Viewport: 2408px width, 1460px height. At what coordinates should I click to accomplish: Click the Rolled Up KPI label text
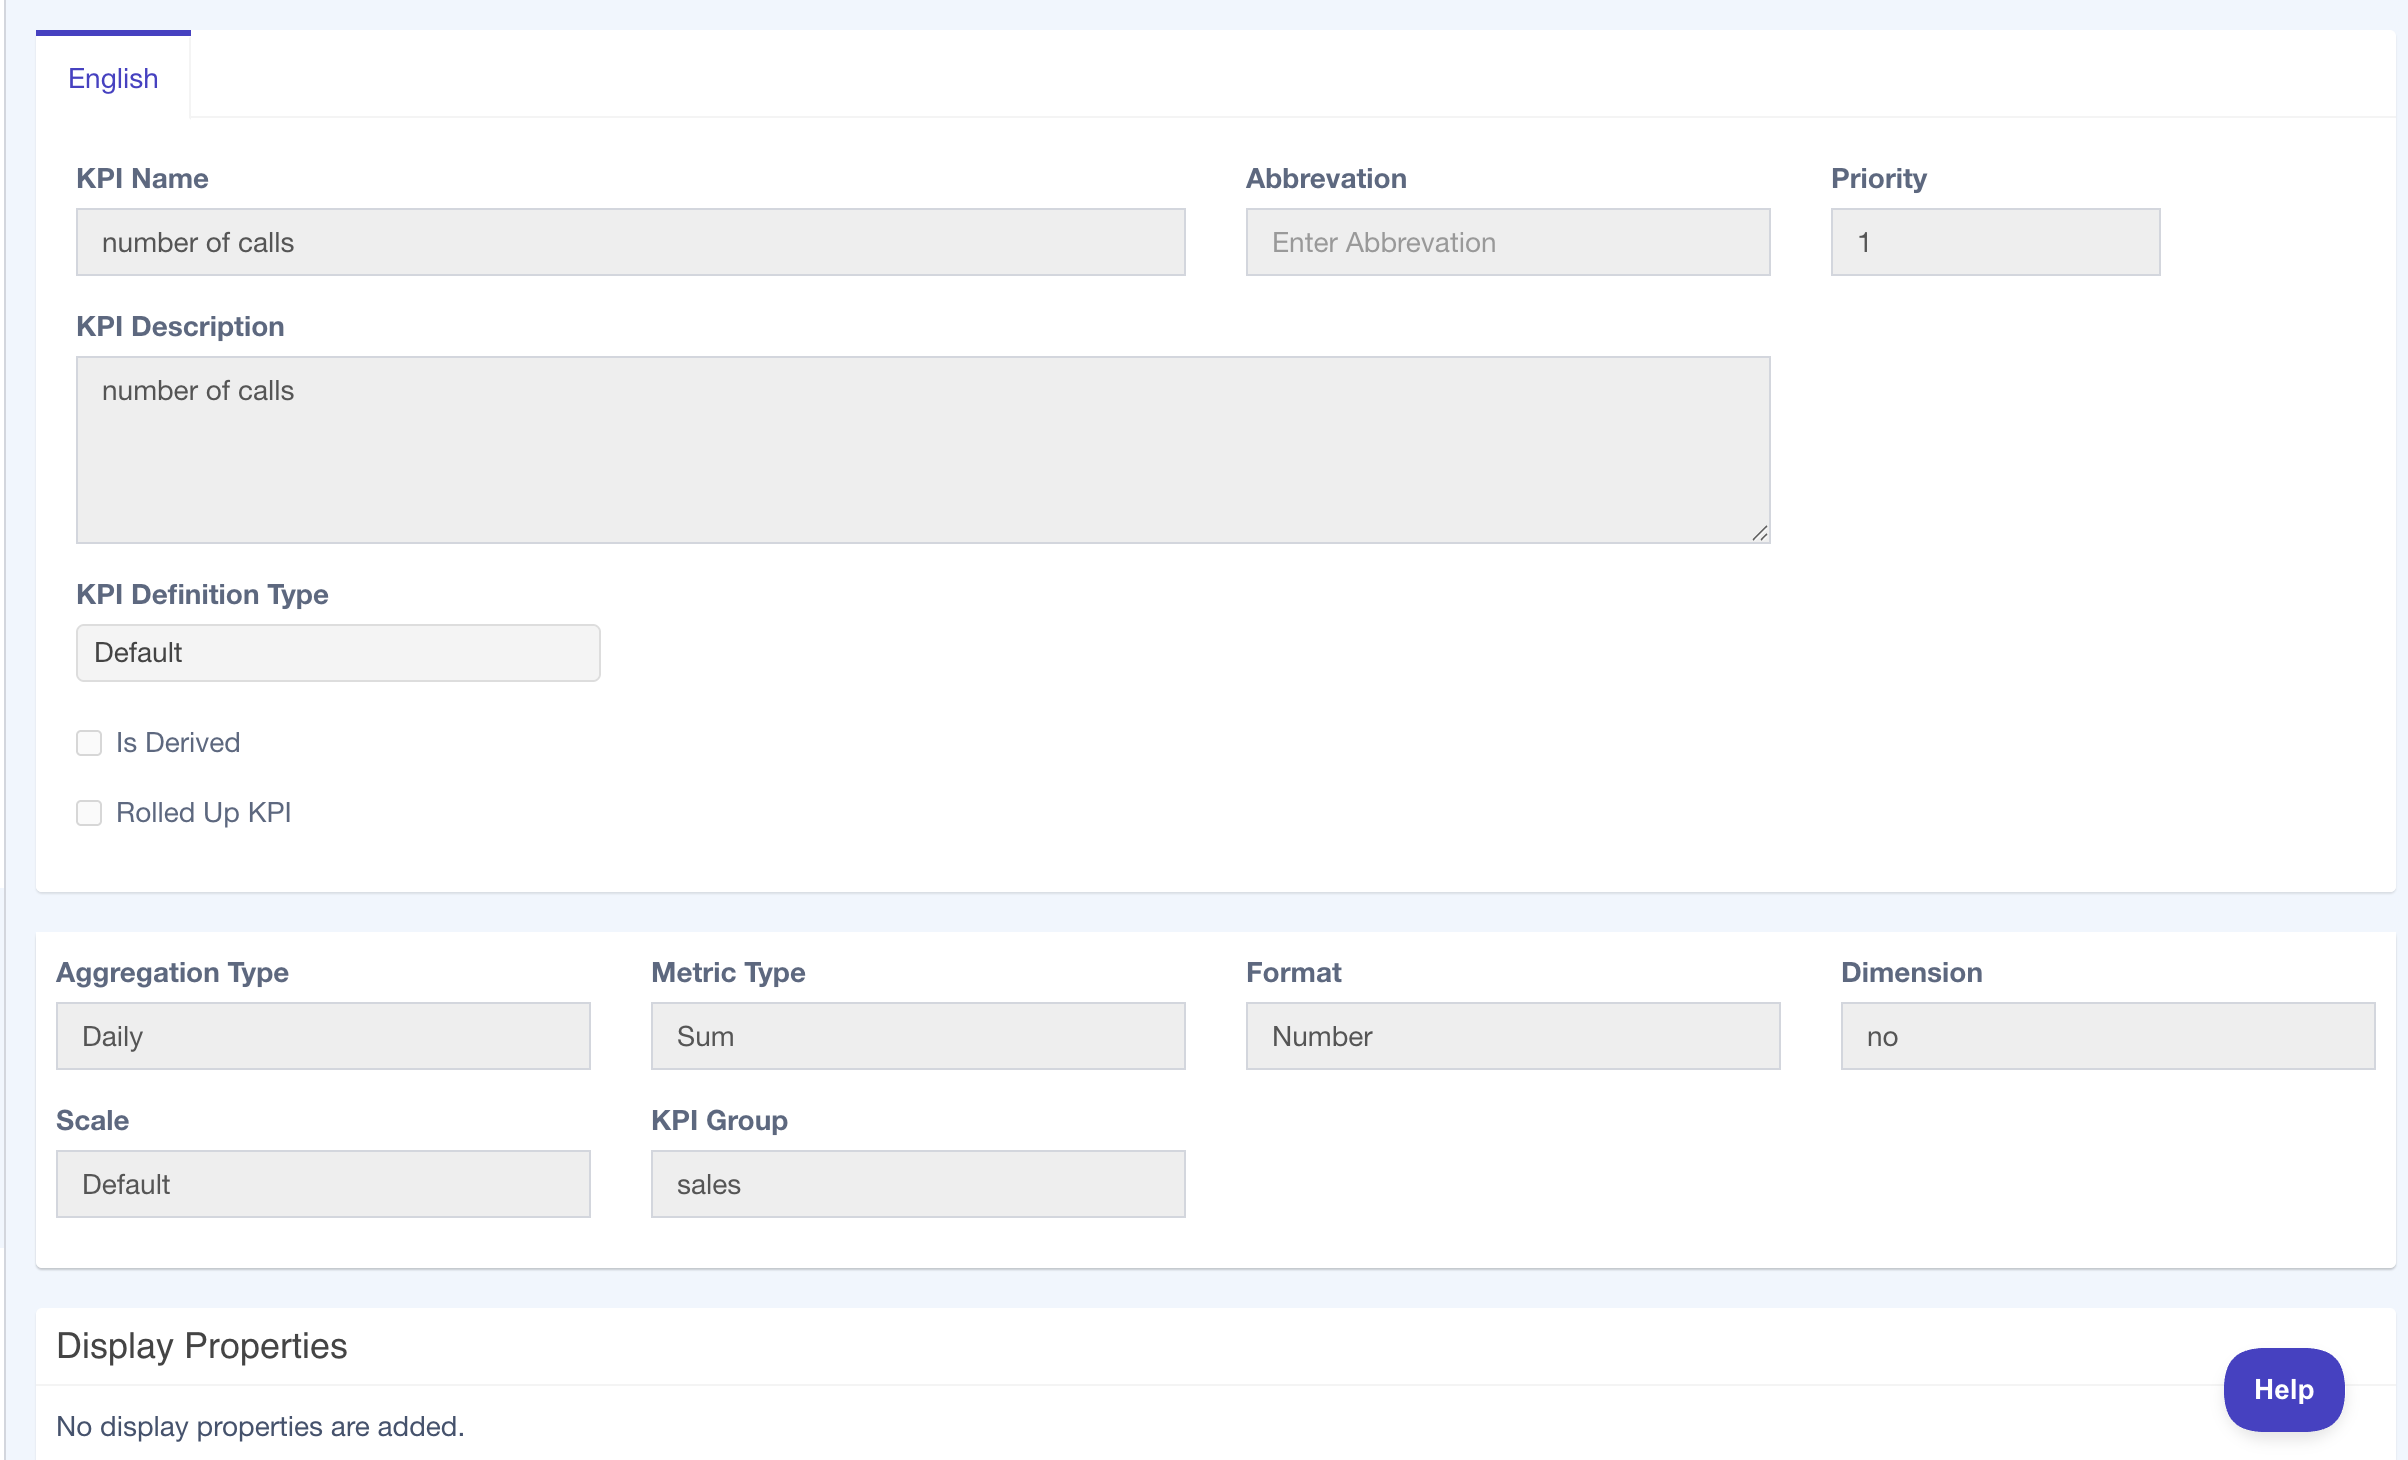click(x=204, y=813)
